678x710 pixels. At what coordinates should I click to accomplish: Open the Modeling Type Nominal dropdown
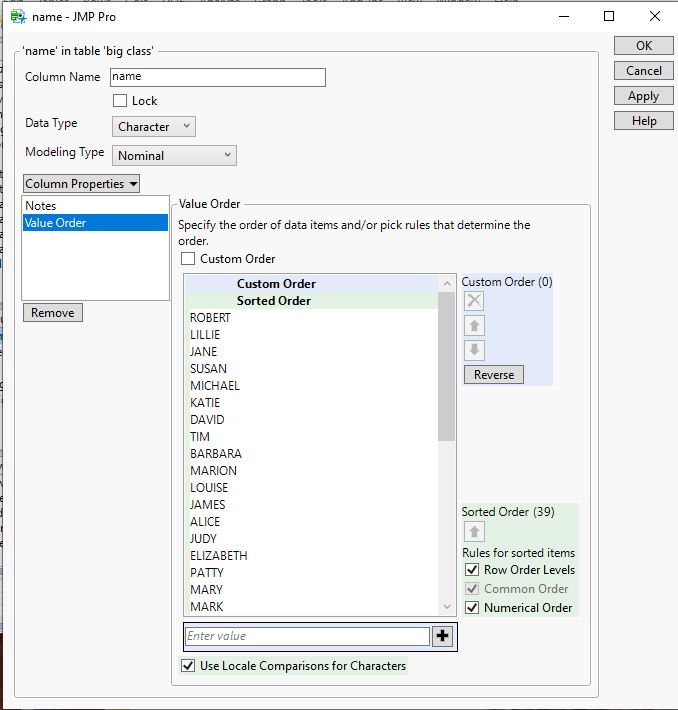[x=174, y=155]
